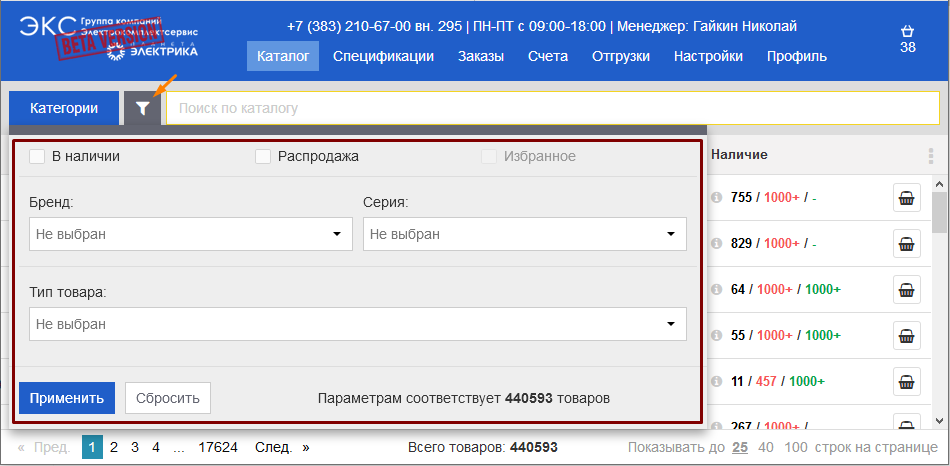Click the vertical scrollbar of product list
The image size is (950, 466).
[940, 300]
